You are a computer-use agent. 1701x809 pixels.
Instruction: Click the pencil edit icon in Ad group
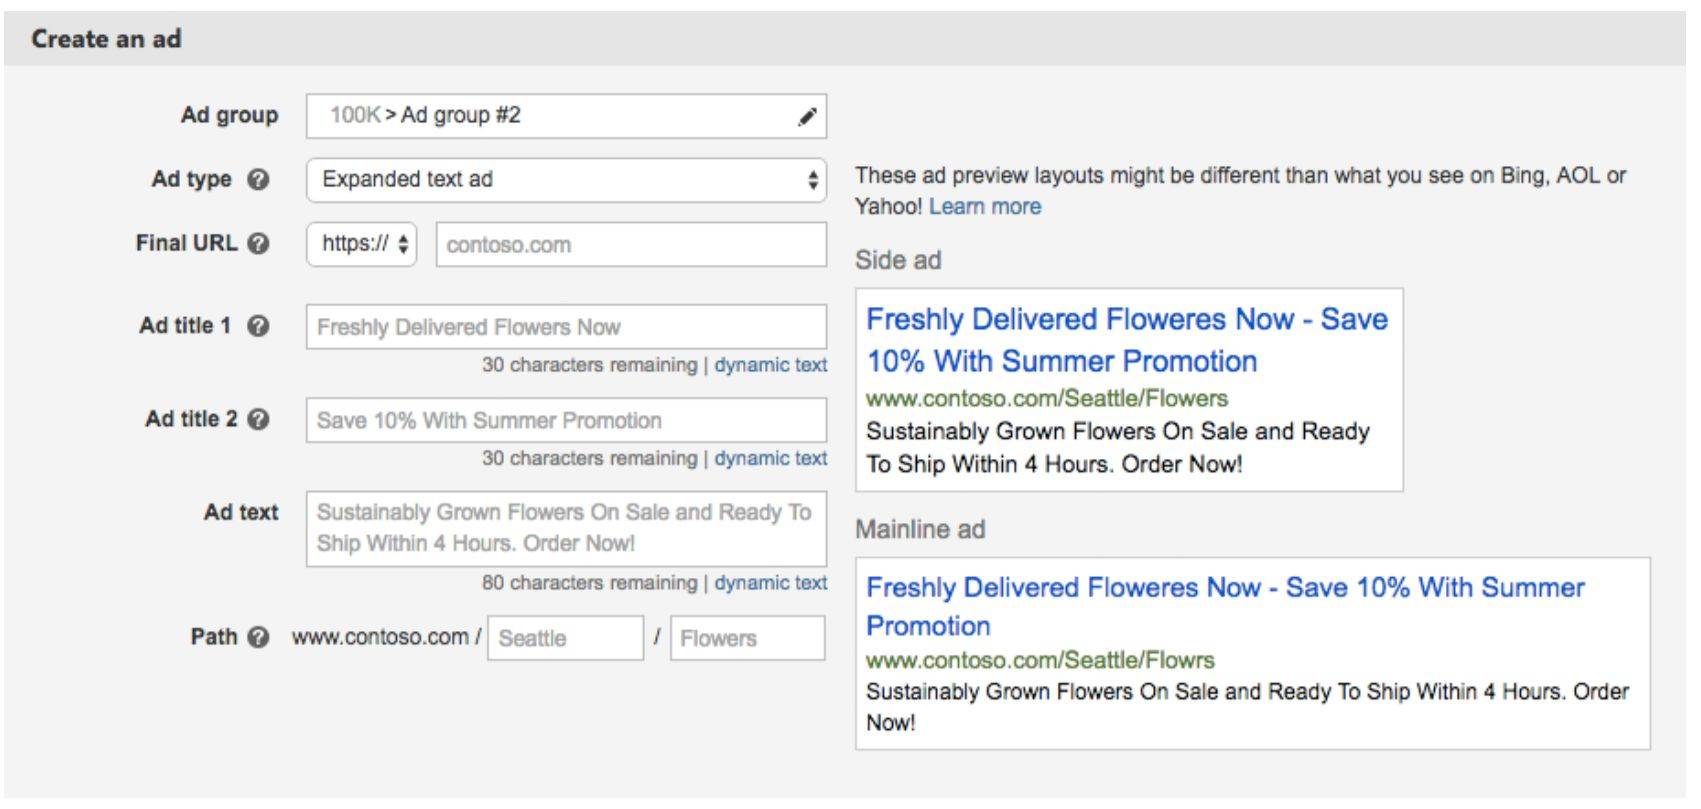[x=807, y=117]
